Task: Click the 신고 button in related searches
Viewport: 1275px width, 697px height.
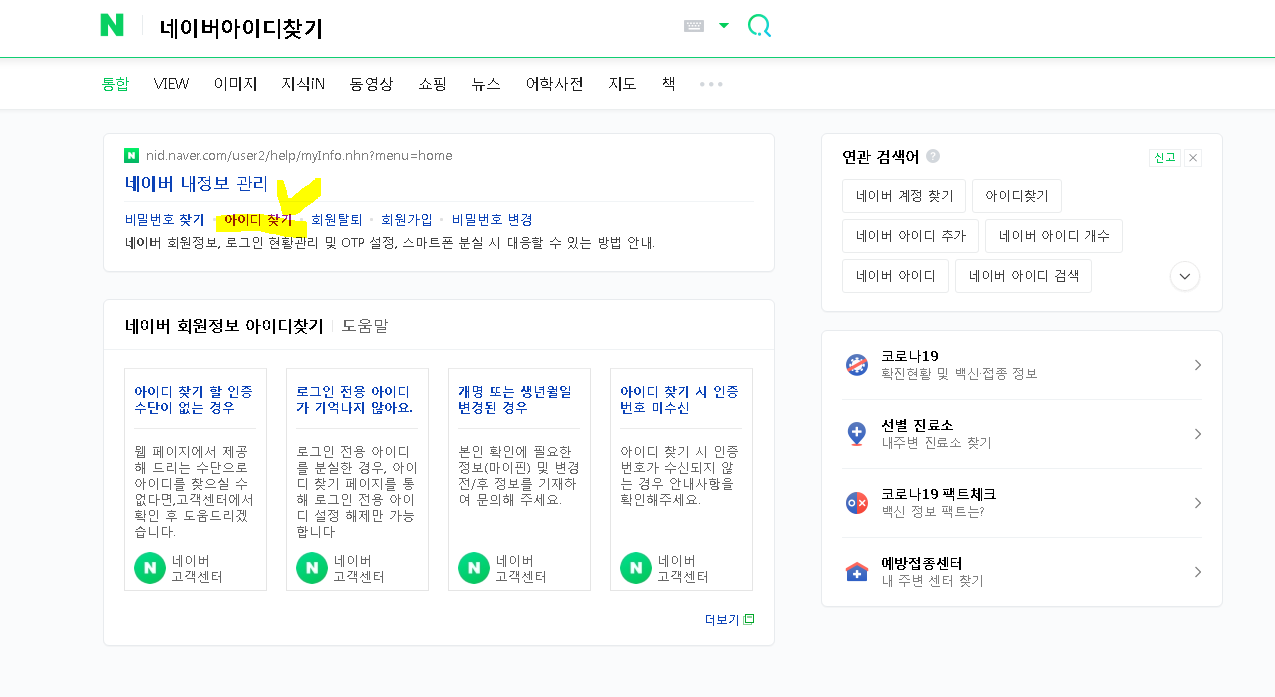Action: pyautogui.click(x=1165, y=158)
